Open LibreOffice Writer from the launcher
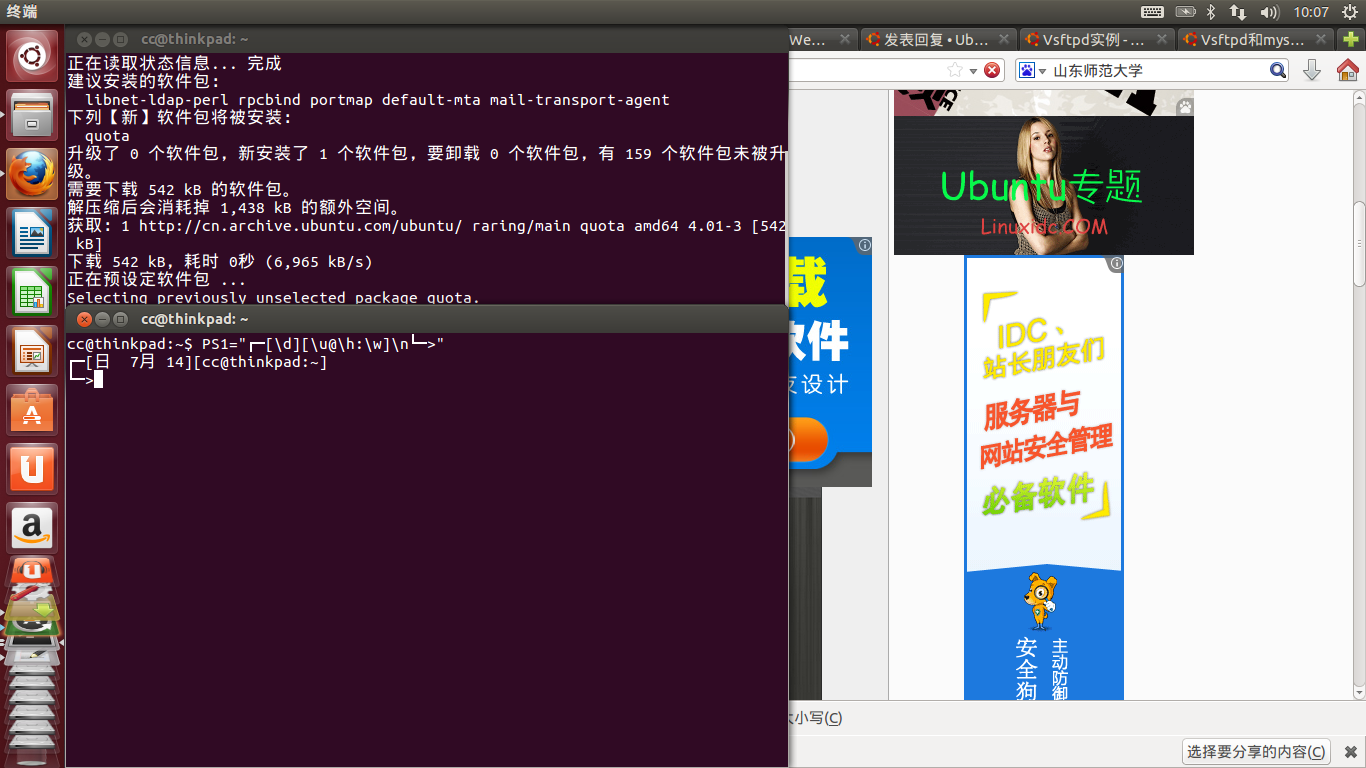The width and height of the screenshot is (1366, 768). (x=33, y=233)
